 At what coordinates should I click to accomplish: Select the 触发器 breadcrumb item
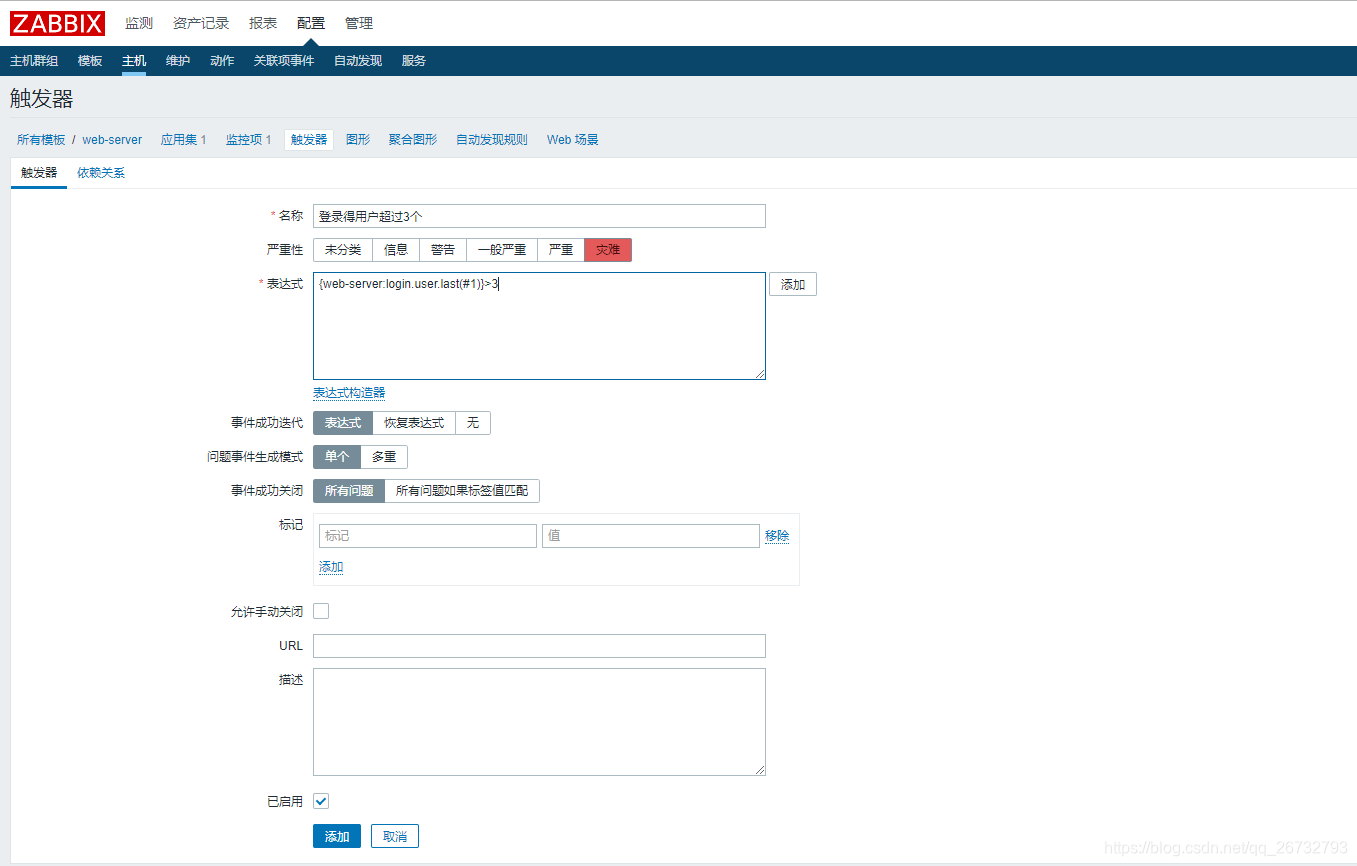click(309, 140)
